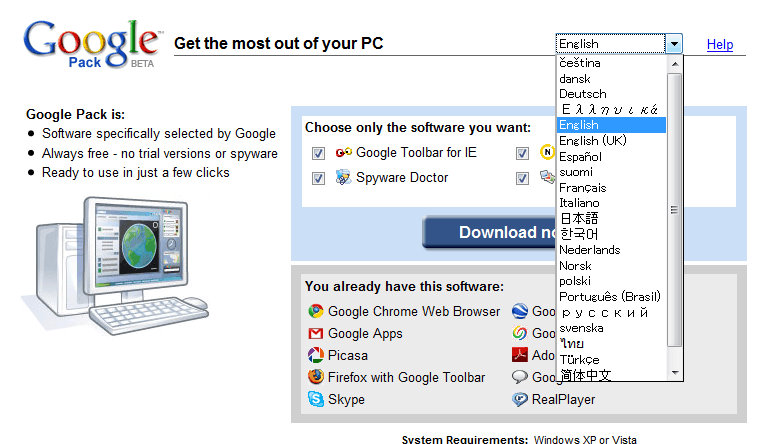Screen dimensions: 774x444
Task: Choose Français in the language list
Action: 612,188
